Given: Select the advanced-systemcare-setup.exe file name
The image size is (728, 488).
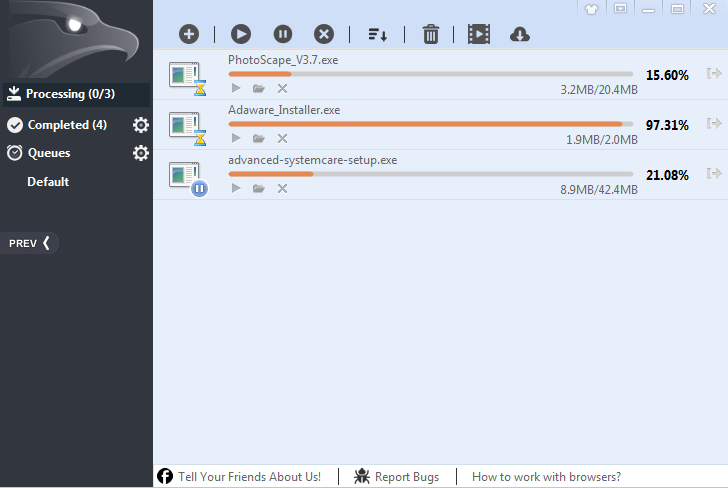Looking at the screenshot, I should (312, 160).
